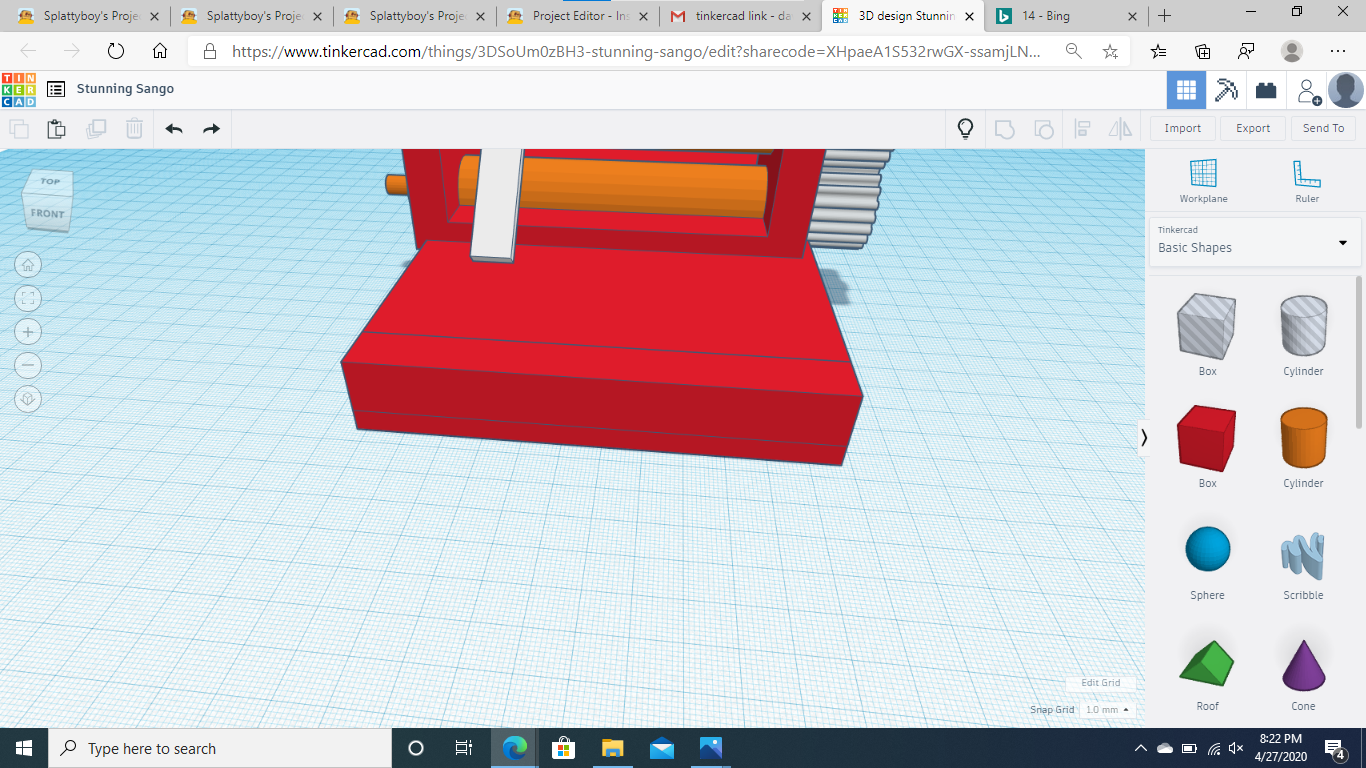The height and width of the screenshot is (768, 1366).
Task: Click the Ungroup shapes icon
Action: pyautogui.click(x=1043, y=128)
